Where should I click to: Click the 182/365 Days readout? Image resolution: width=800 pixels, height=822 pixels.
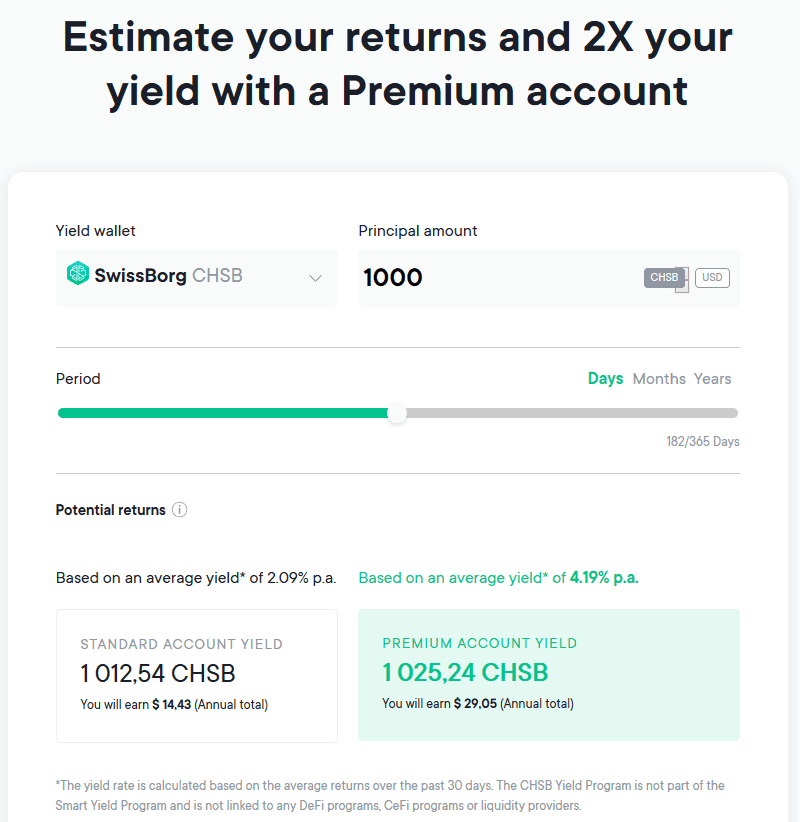tap(702, 441)
